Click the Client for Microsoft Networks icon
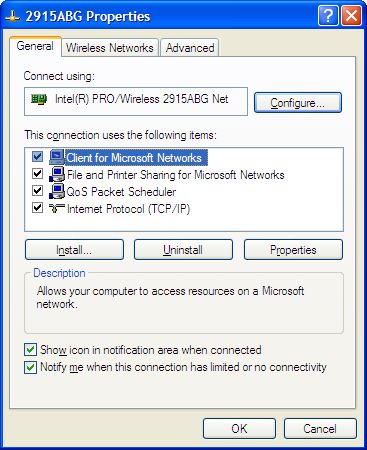 (57, 157)
